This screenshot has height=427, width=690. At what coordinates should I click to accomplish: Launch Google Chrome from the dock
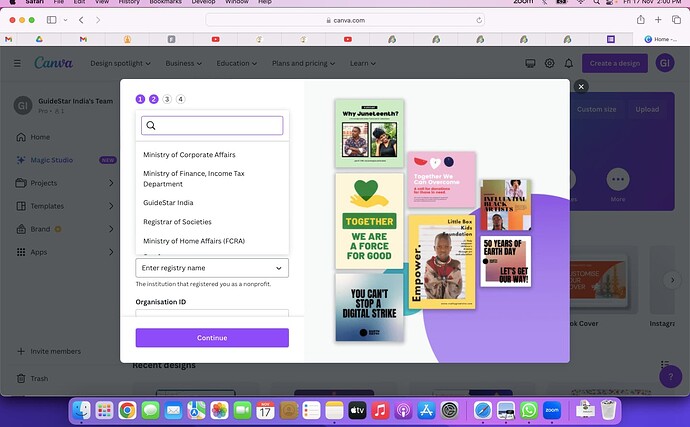(x=127, y=411)
